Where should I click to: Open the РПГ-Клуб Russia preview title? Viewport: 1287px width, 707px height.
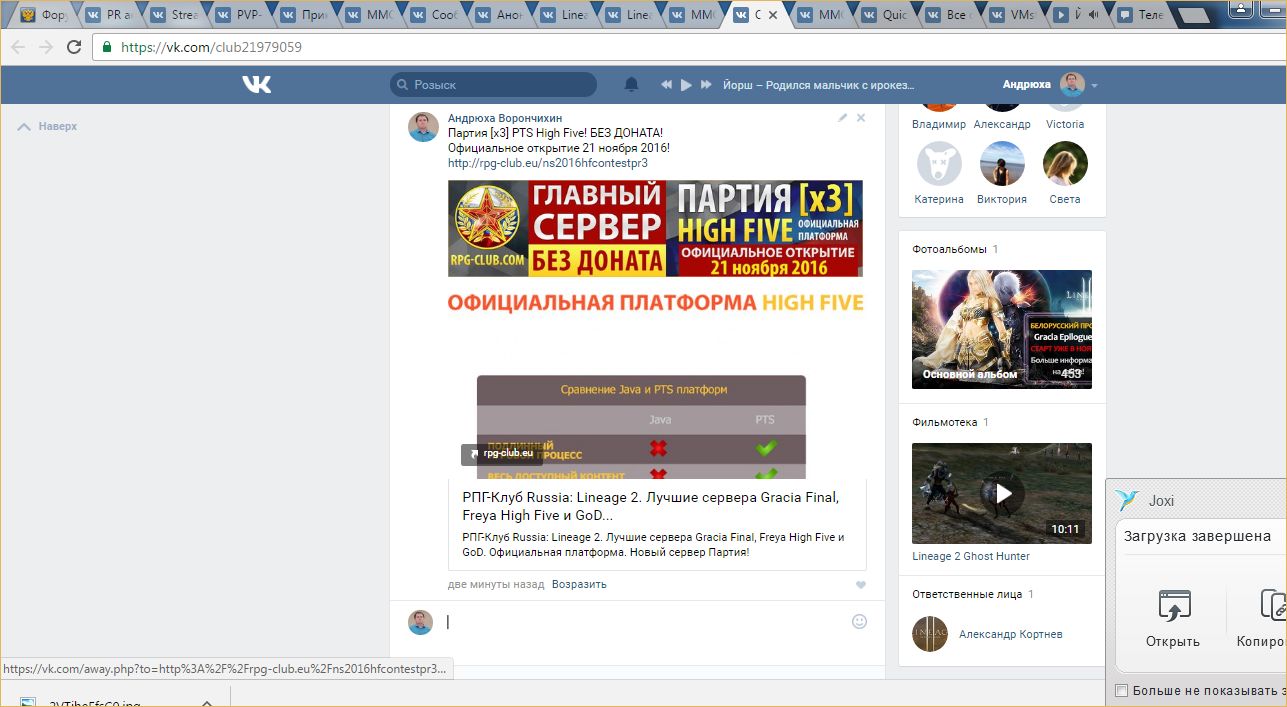[x=650, y=506]
